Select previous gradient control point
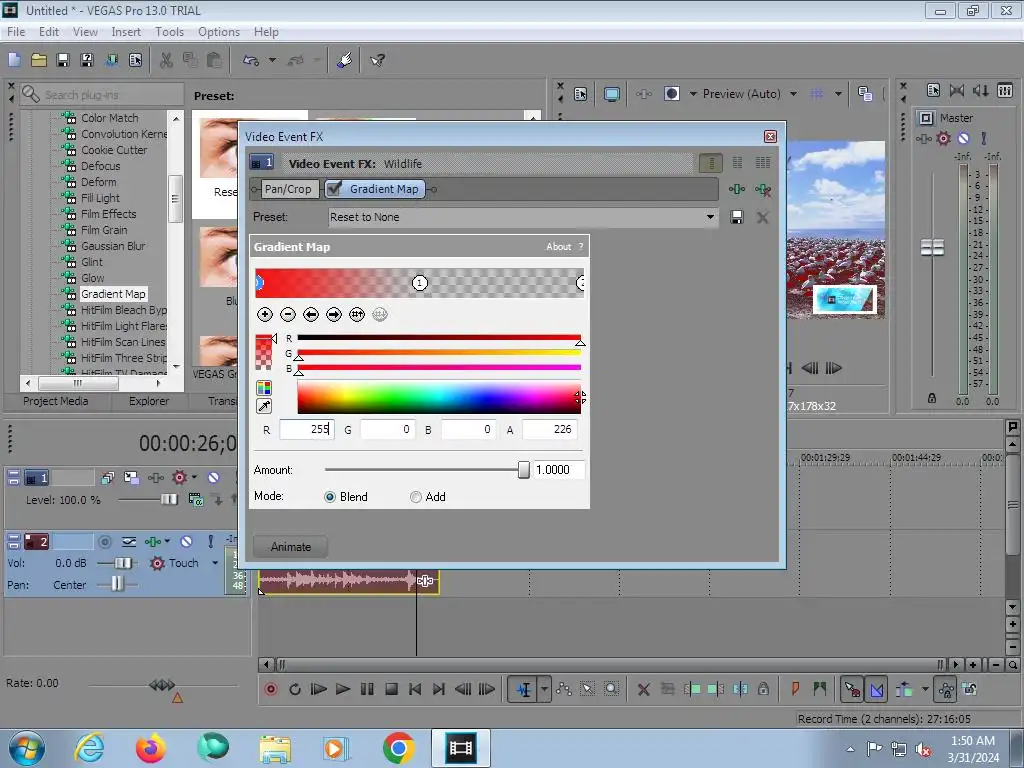 point(311,315)
